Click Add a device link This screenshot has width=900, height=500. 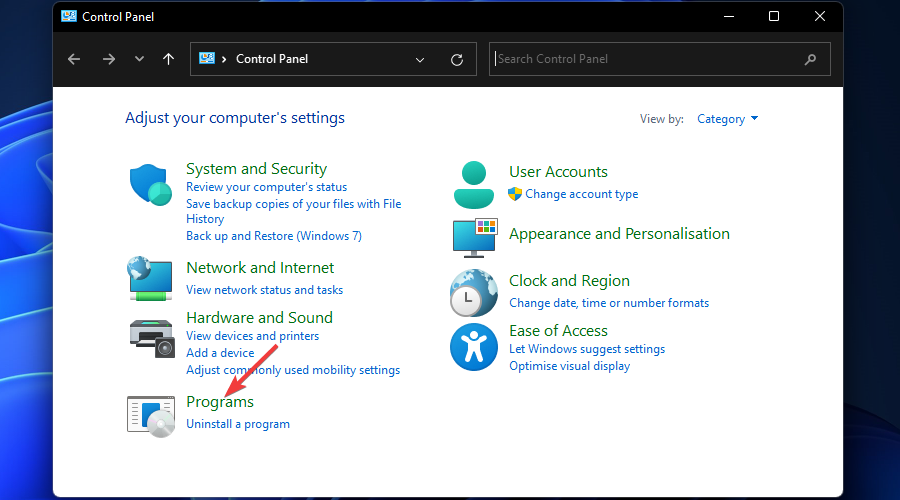(220, 353)
